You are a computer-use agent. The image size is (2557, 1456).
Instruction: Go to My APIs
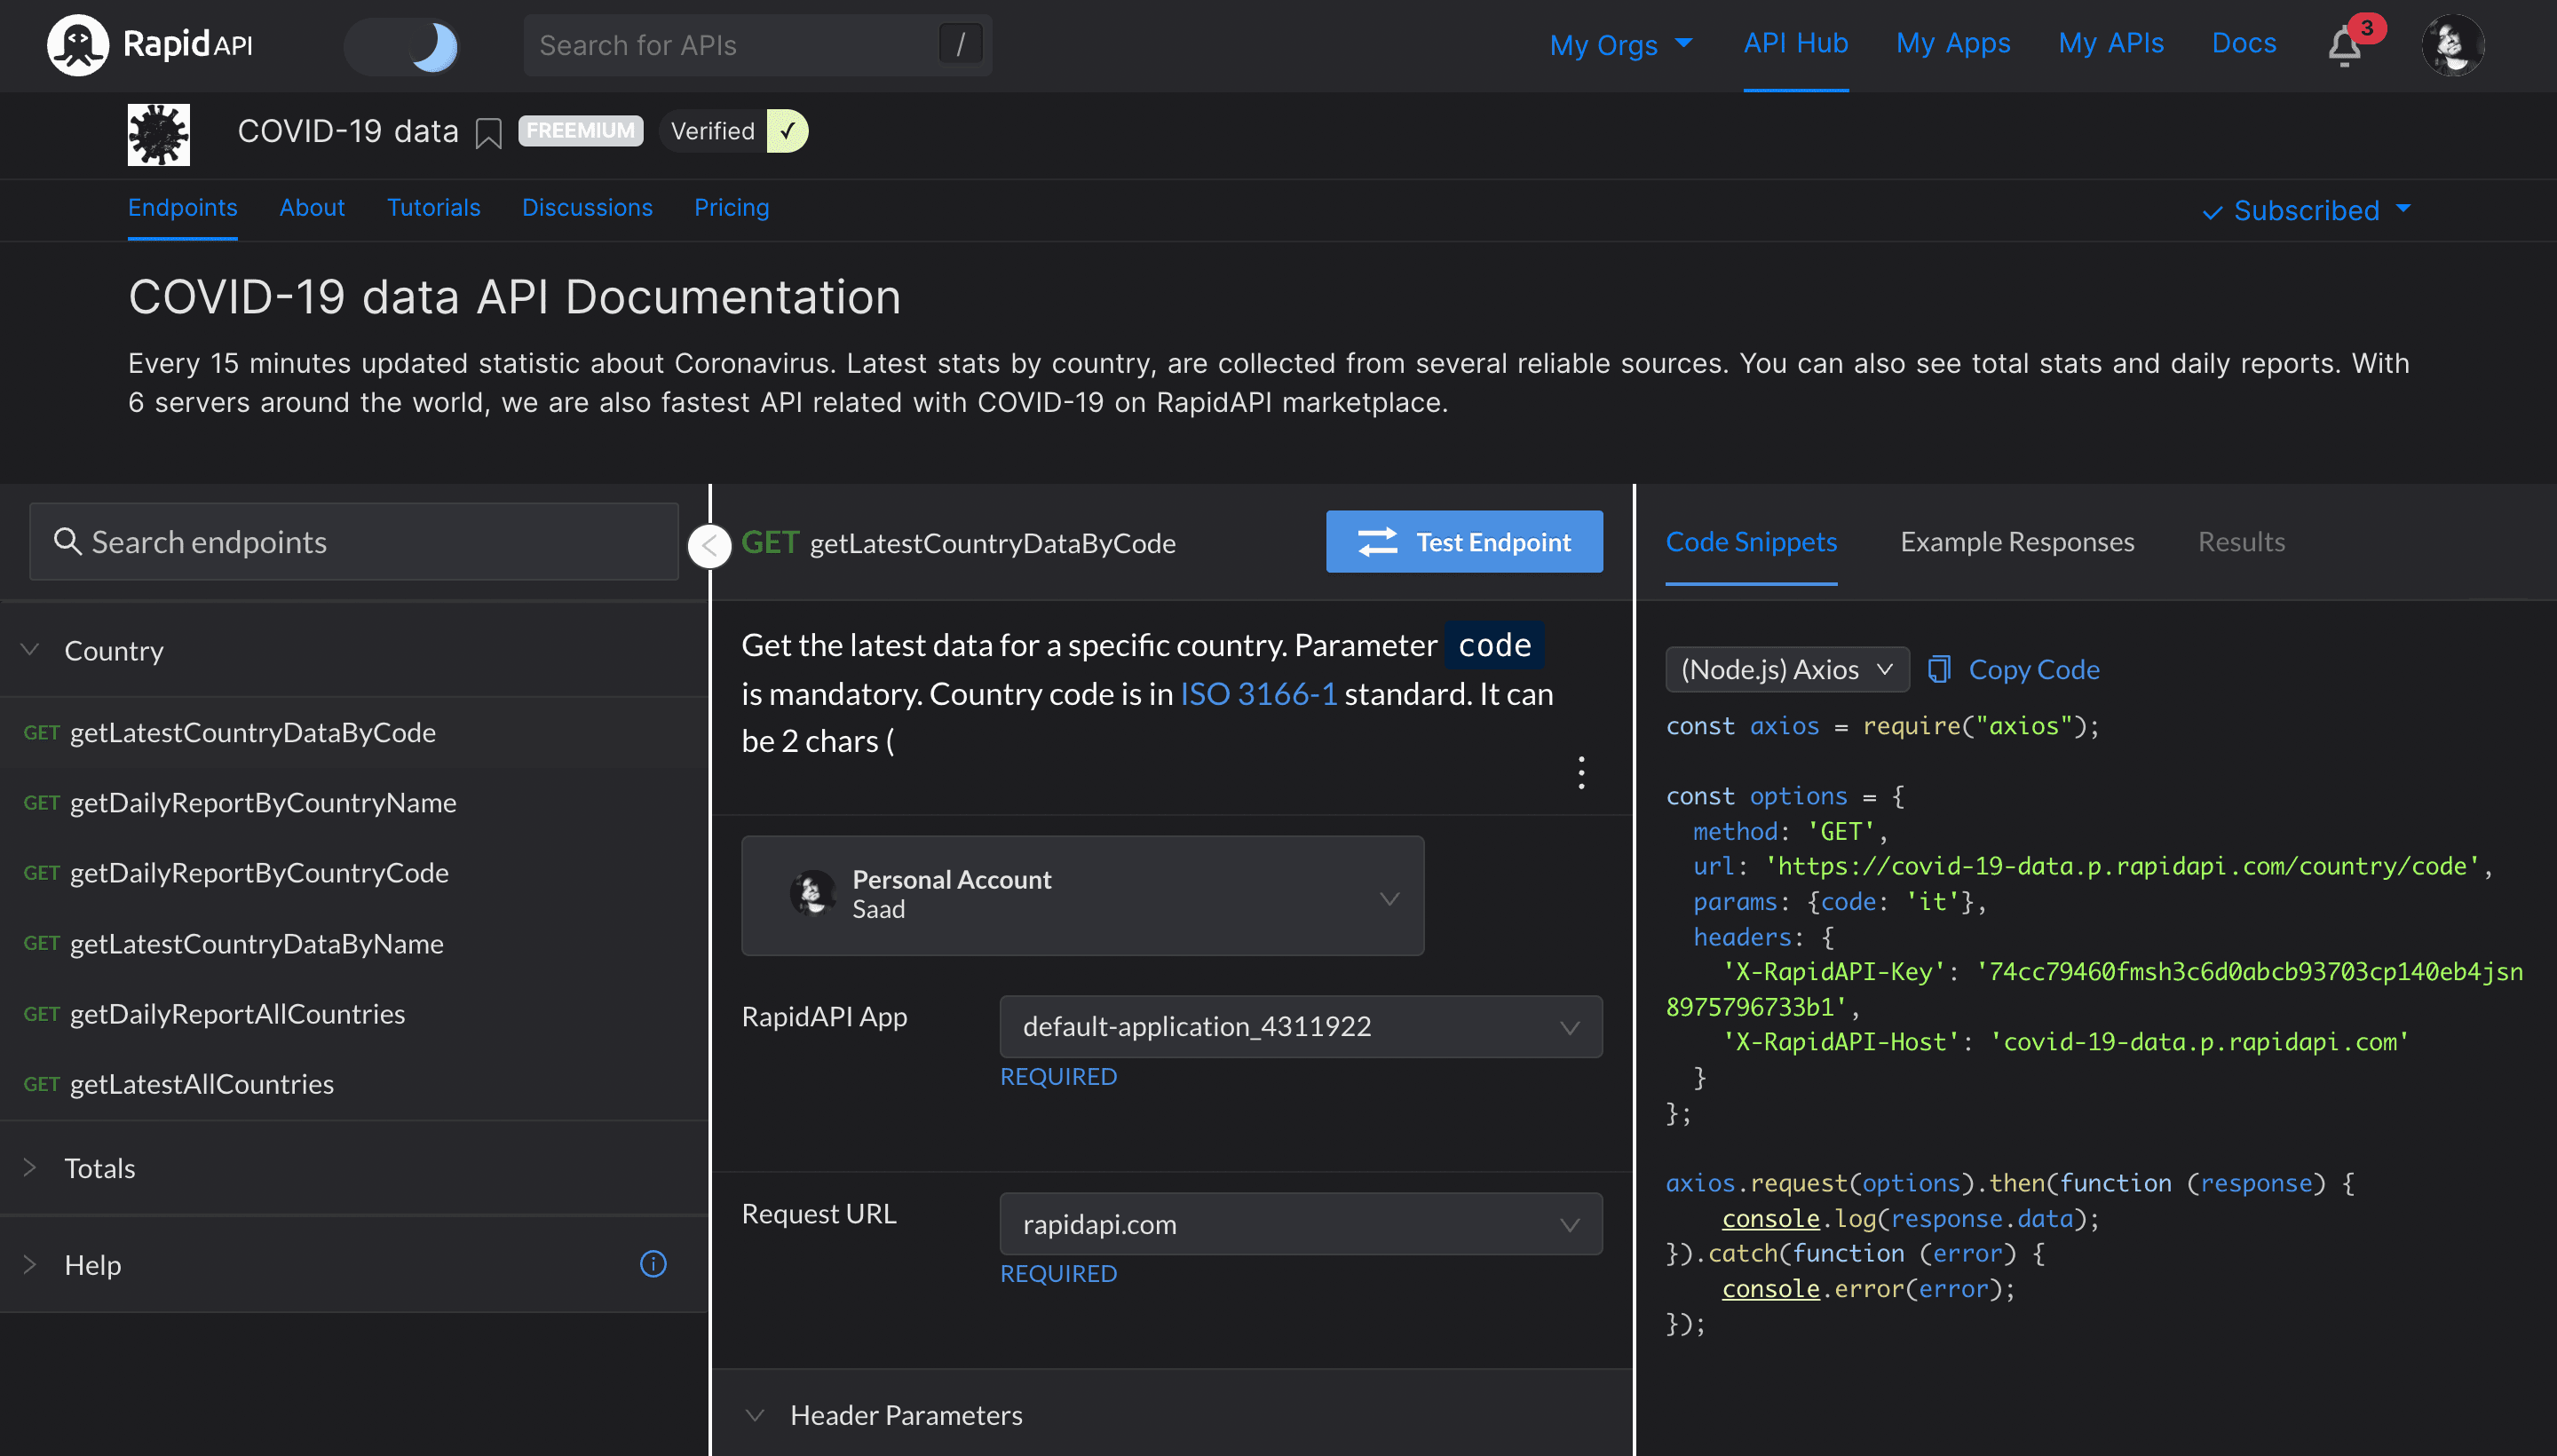pos(2110,43)
